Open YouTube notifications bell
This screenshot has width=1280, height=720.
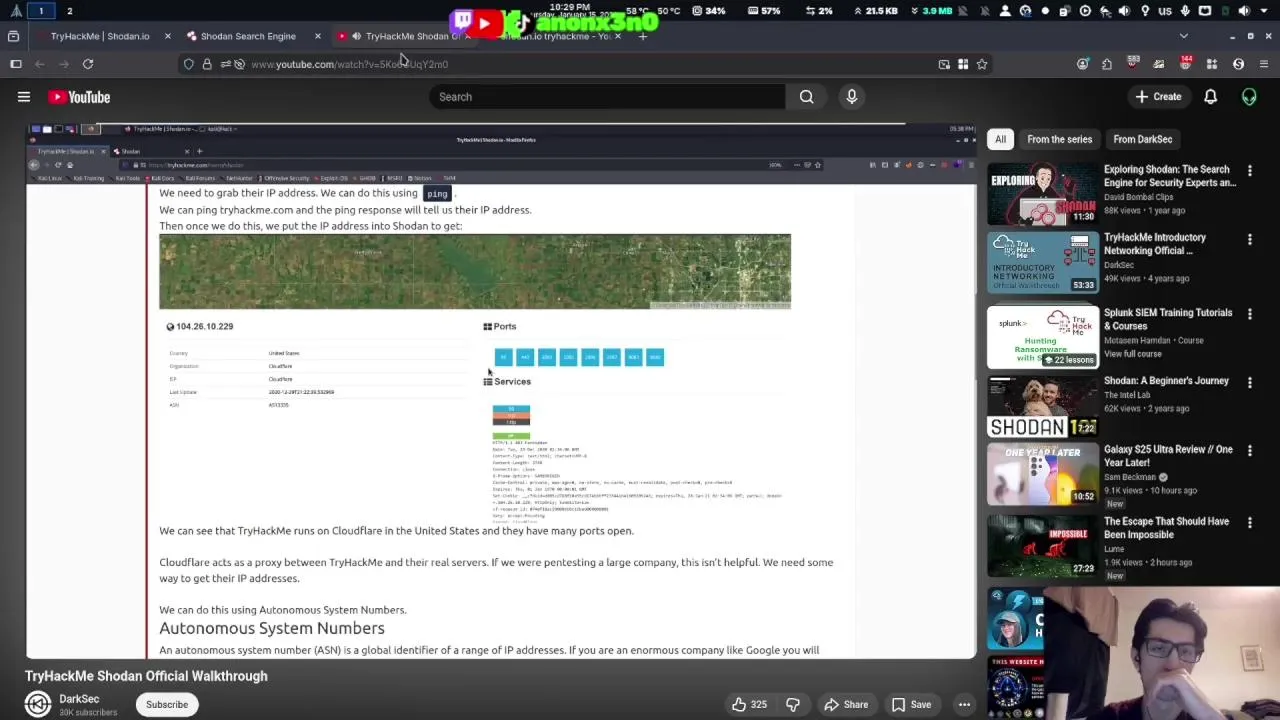[x=1210, y=97]
